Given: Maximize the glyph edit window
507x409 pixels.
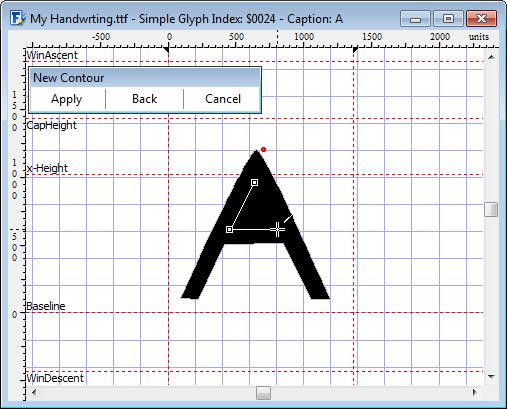Looking at the screenshot, I should pyautogui.click(x=448, y=19).
